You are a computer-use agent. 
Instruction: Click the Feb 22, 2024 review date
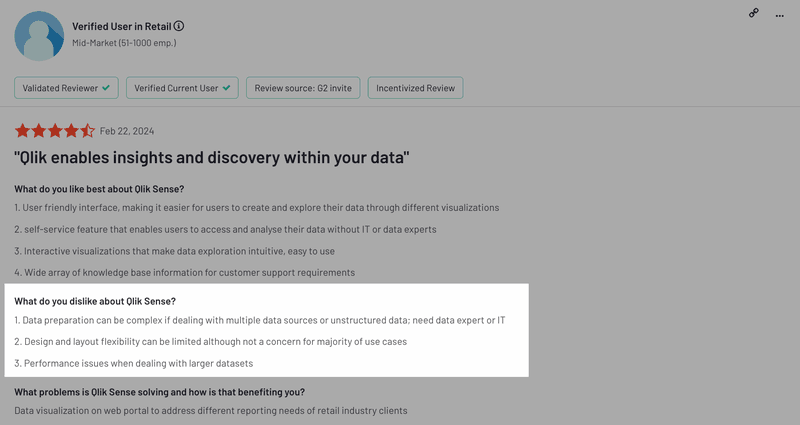(x=127, y=131)
